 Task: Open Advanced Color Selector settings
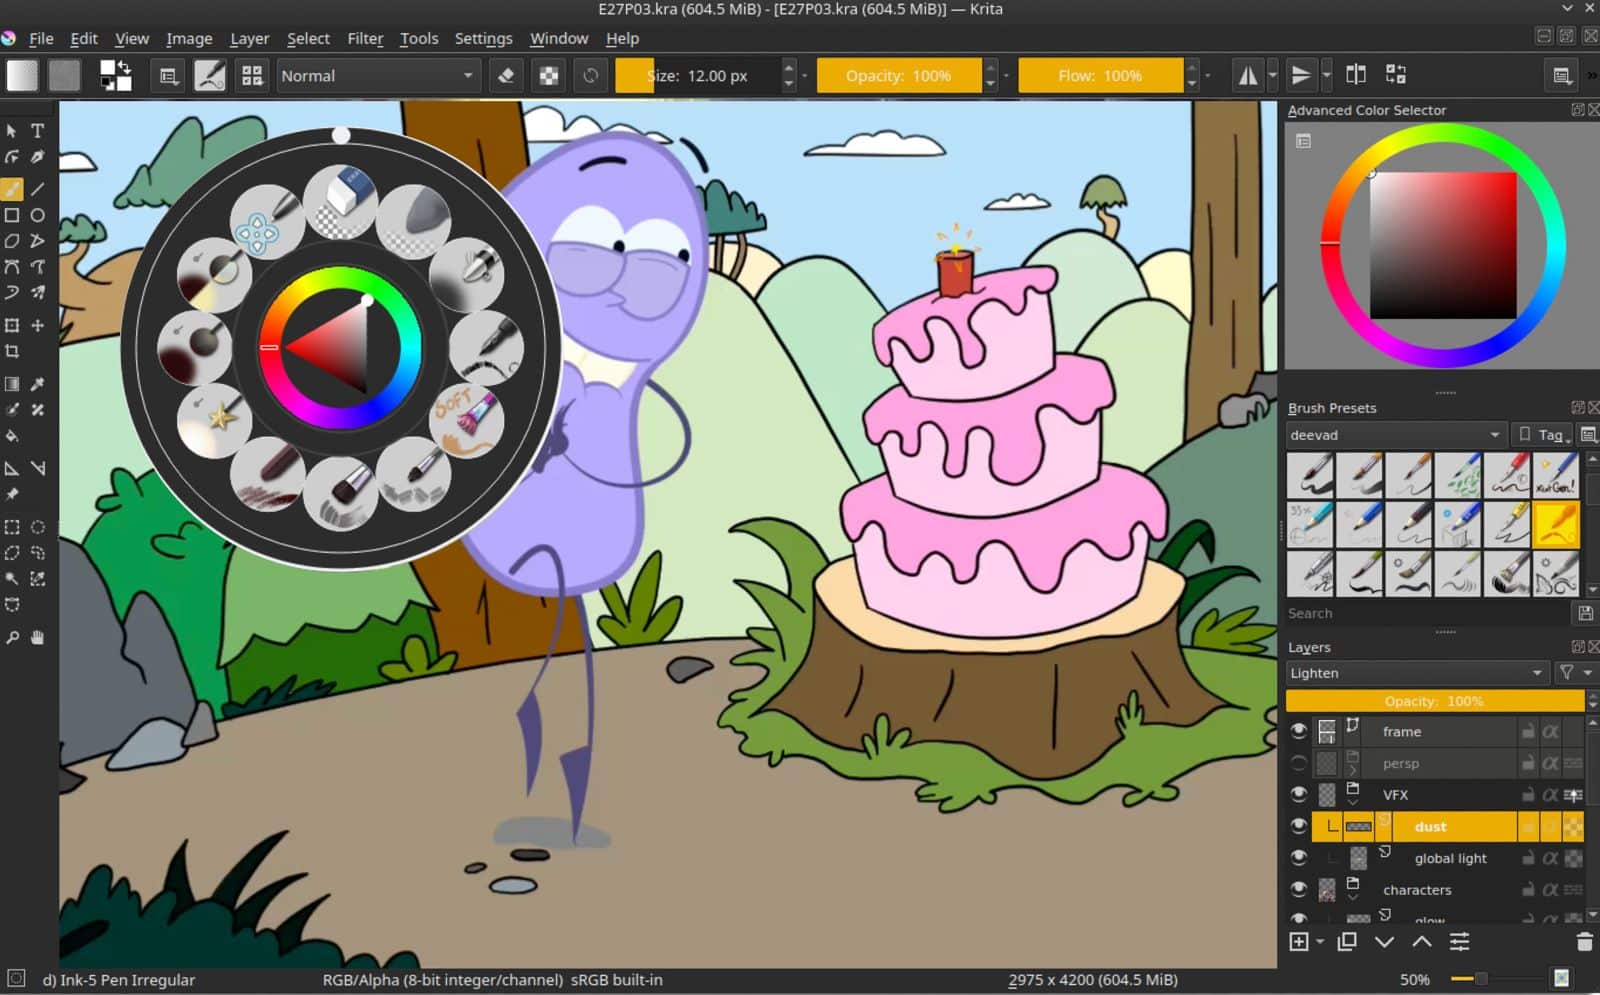(1304, 141)
